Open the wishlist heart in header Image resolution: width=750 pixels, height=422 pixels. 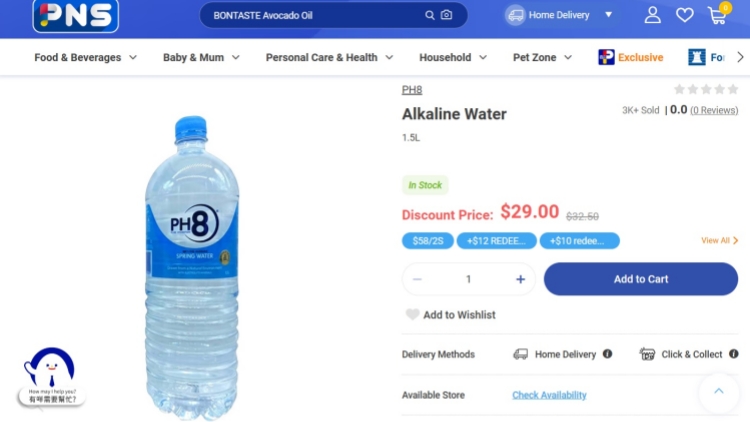tap(685, 15)
